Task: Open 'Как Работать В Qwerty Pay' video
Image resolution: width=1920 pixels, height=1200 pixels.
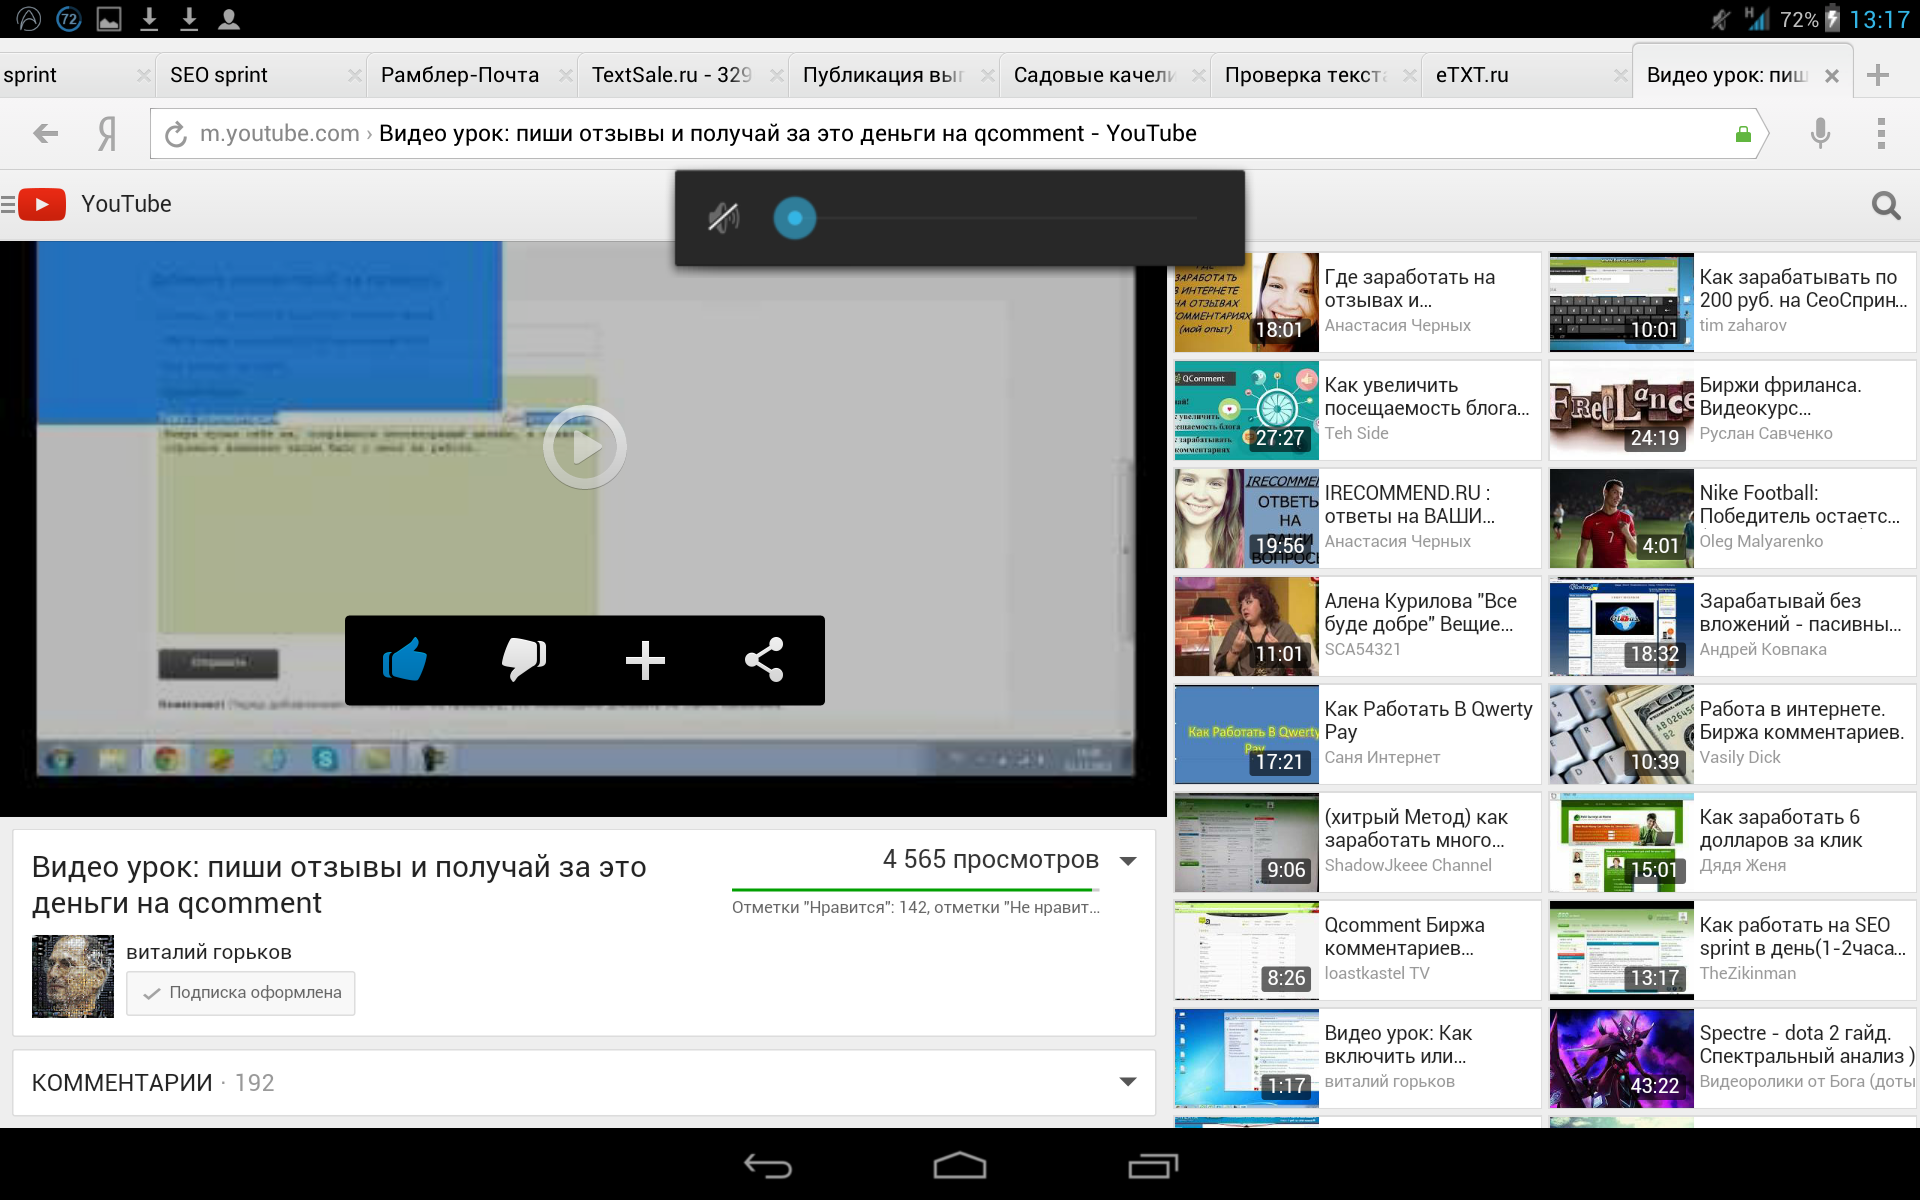Action: click(x=1357, y=734)
